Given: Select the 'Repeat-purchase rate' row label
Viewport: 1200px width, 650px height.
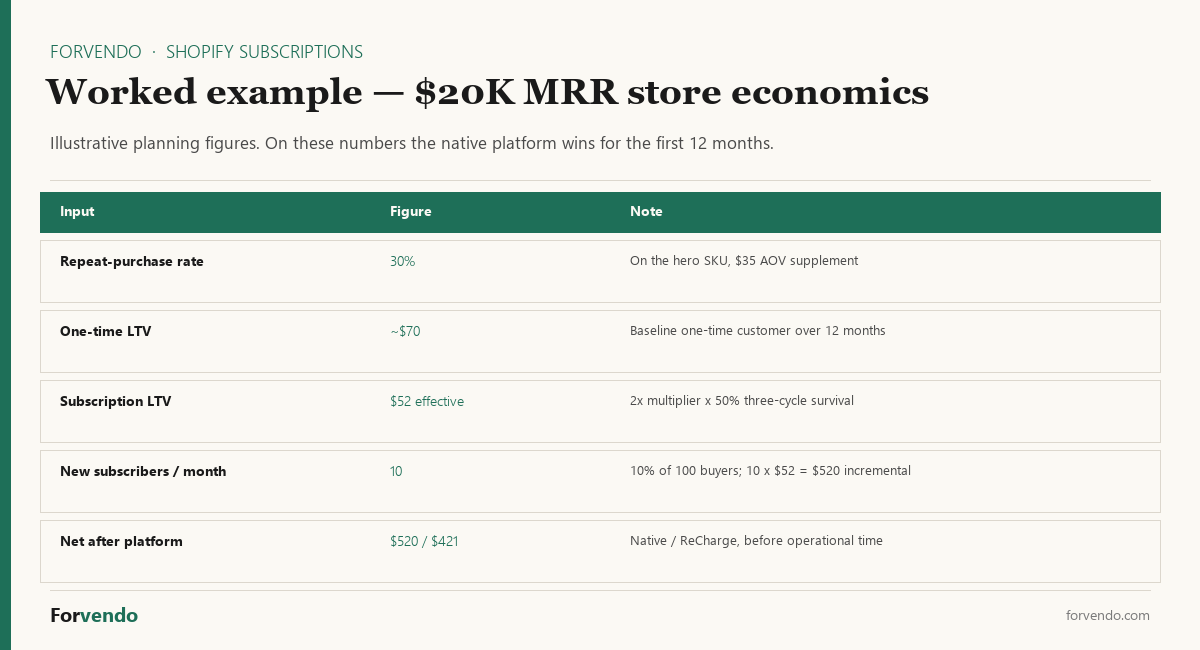Looking at the screenshot, I should click(x=132, y=261).
